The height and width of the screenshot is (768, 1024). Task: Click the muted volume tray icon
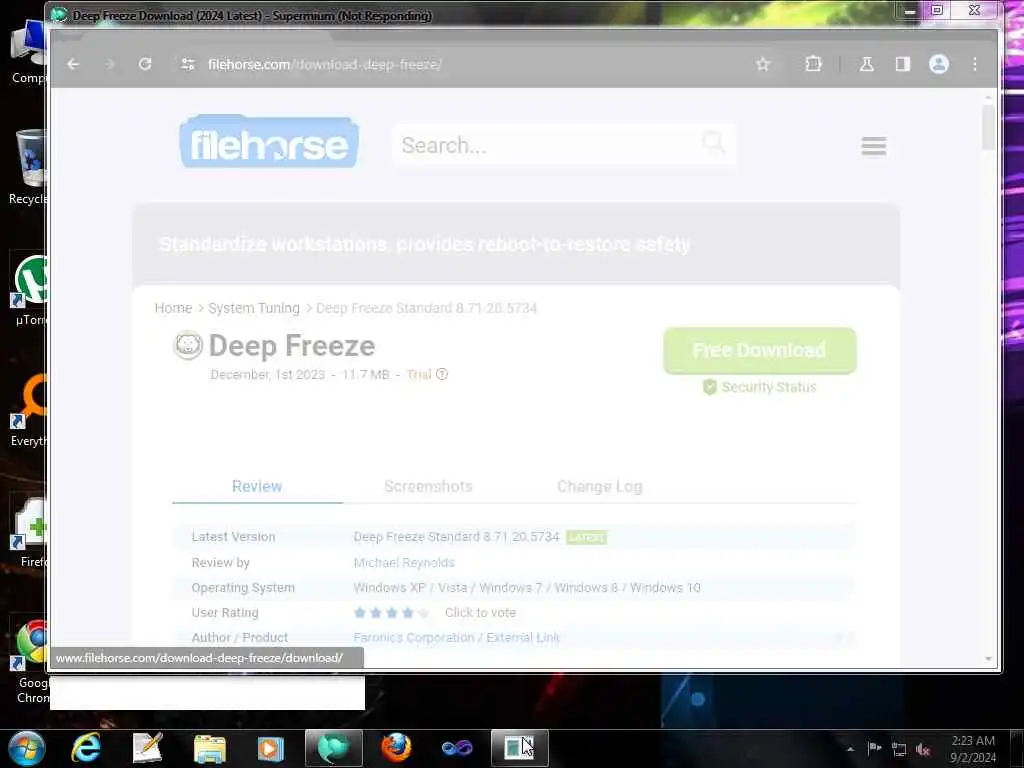(923, 749)
